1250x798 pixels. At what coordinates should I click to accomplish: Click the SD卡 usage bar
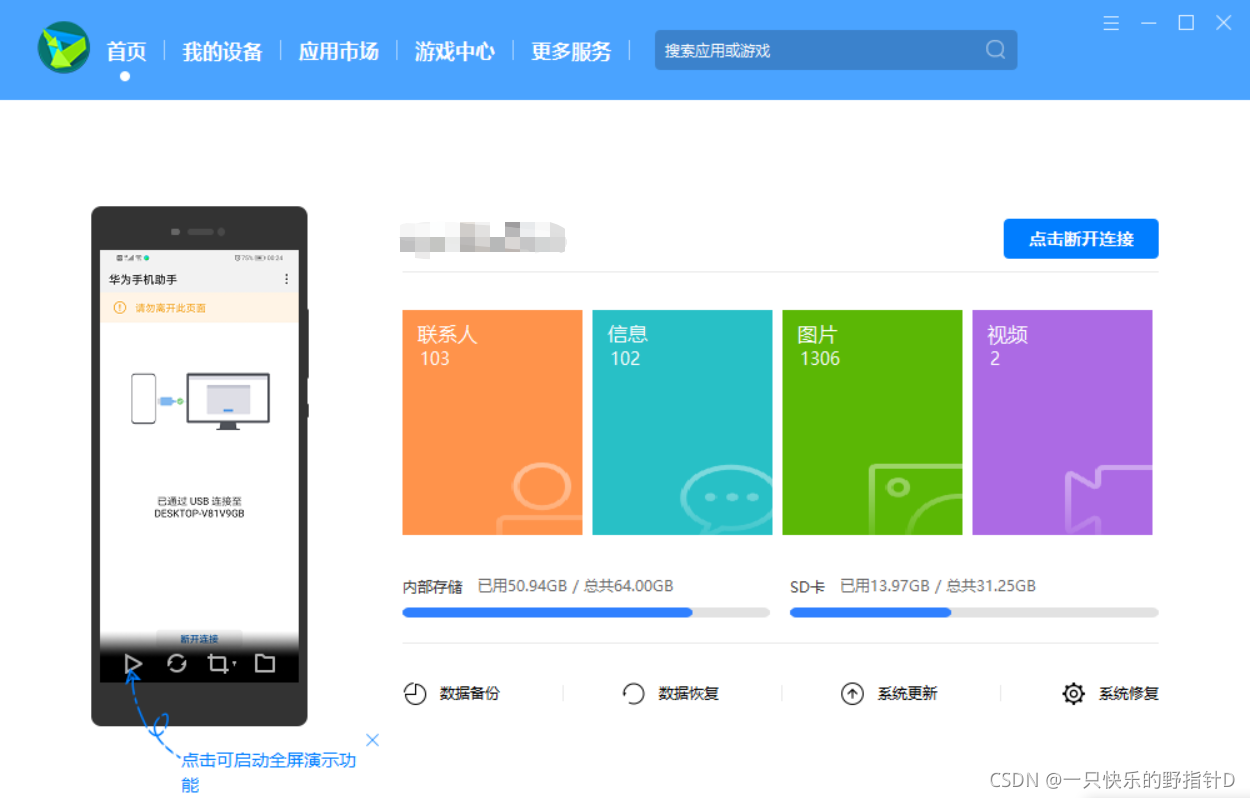974,612
